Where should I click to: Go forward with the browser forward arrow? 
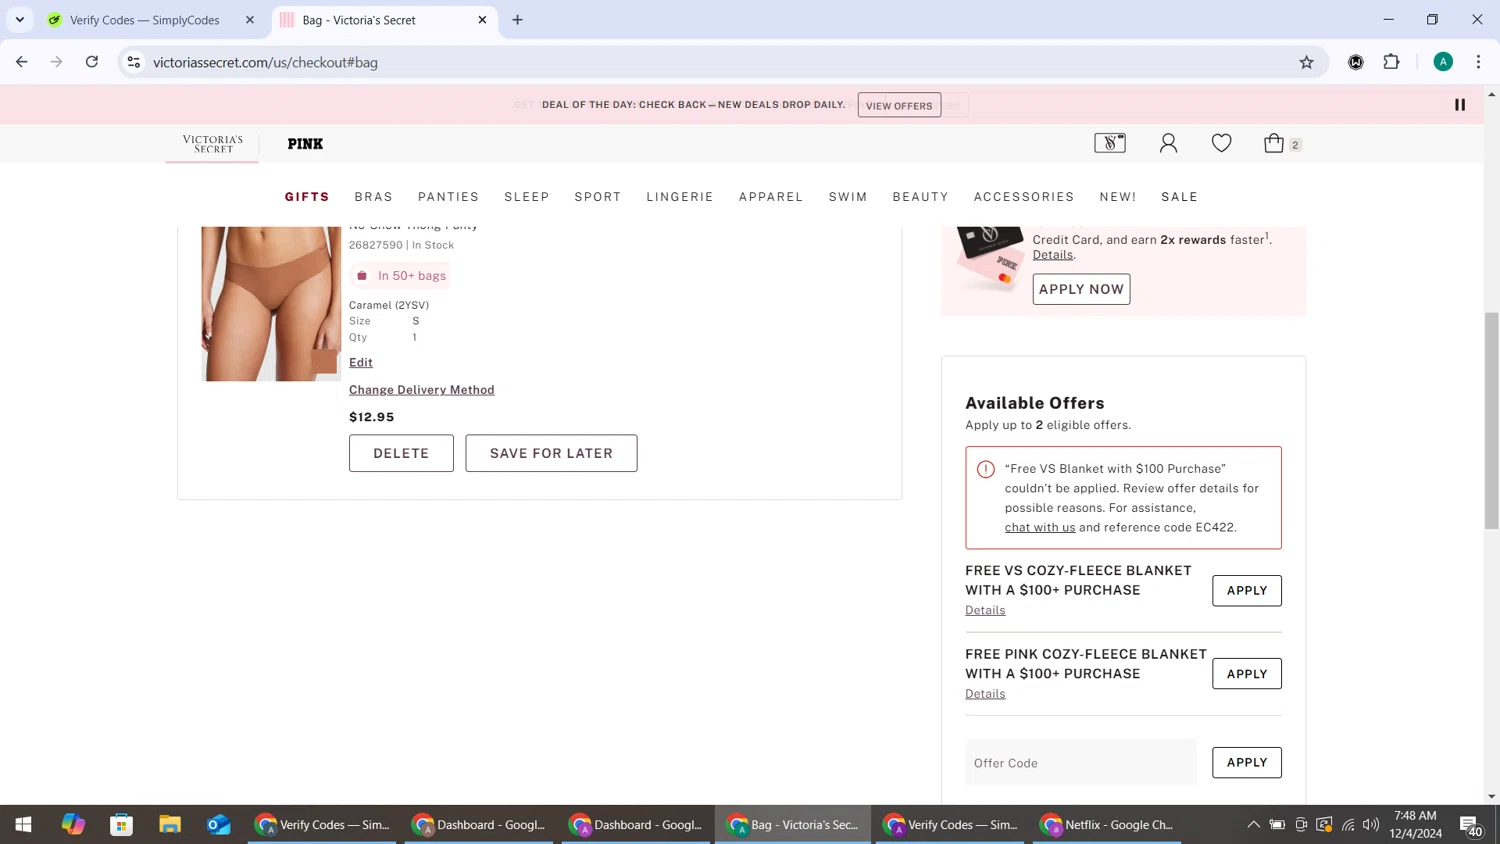coord(57,62)
